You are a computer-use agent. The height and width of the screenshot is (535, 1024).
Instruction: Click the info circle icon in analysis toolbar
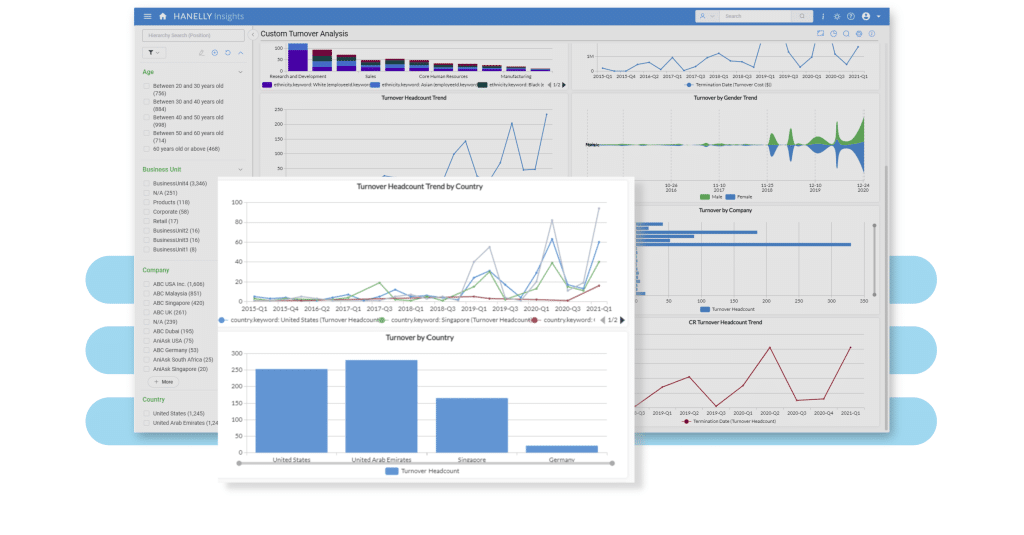point(872,33)
